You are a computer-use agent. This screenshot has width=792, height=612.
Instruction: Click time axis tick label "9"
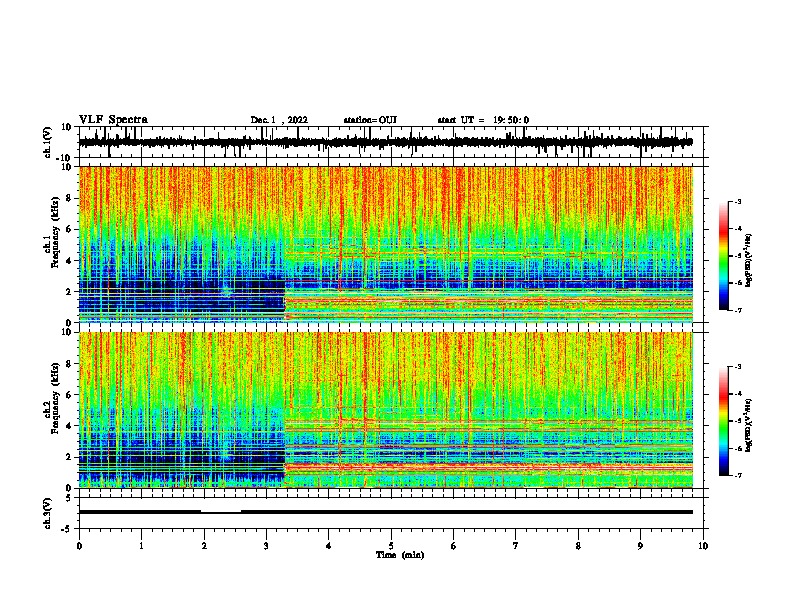640,546
